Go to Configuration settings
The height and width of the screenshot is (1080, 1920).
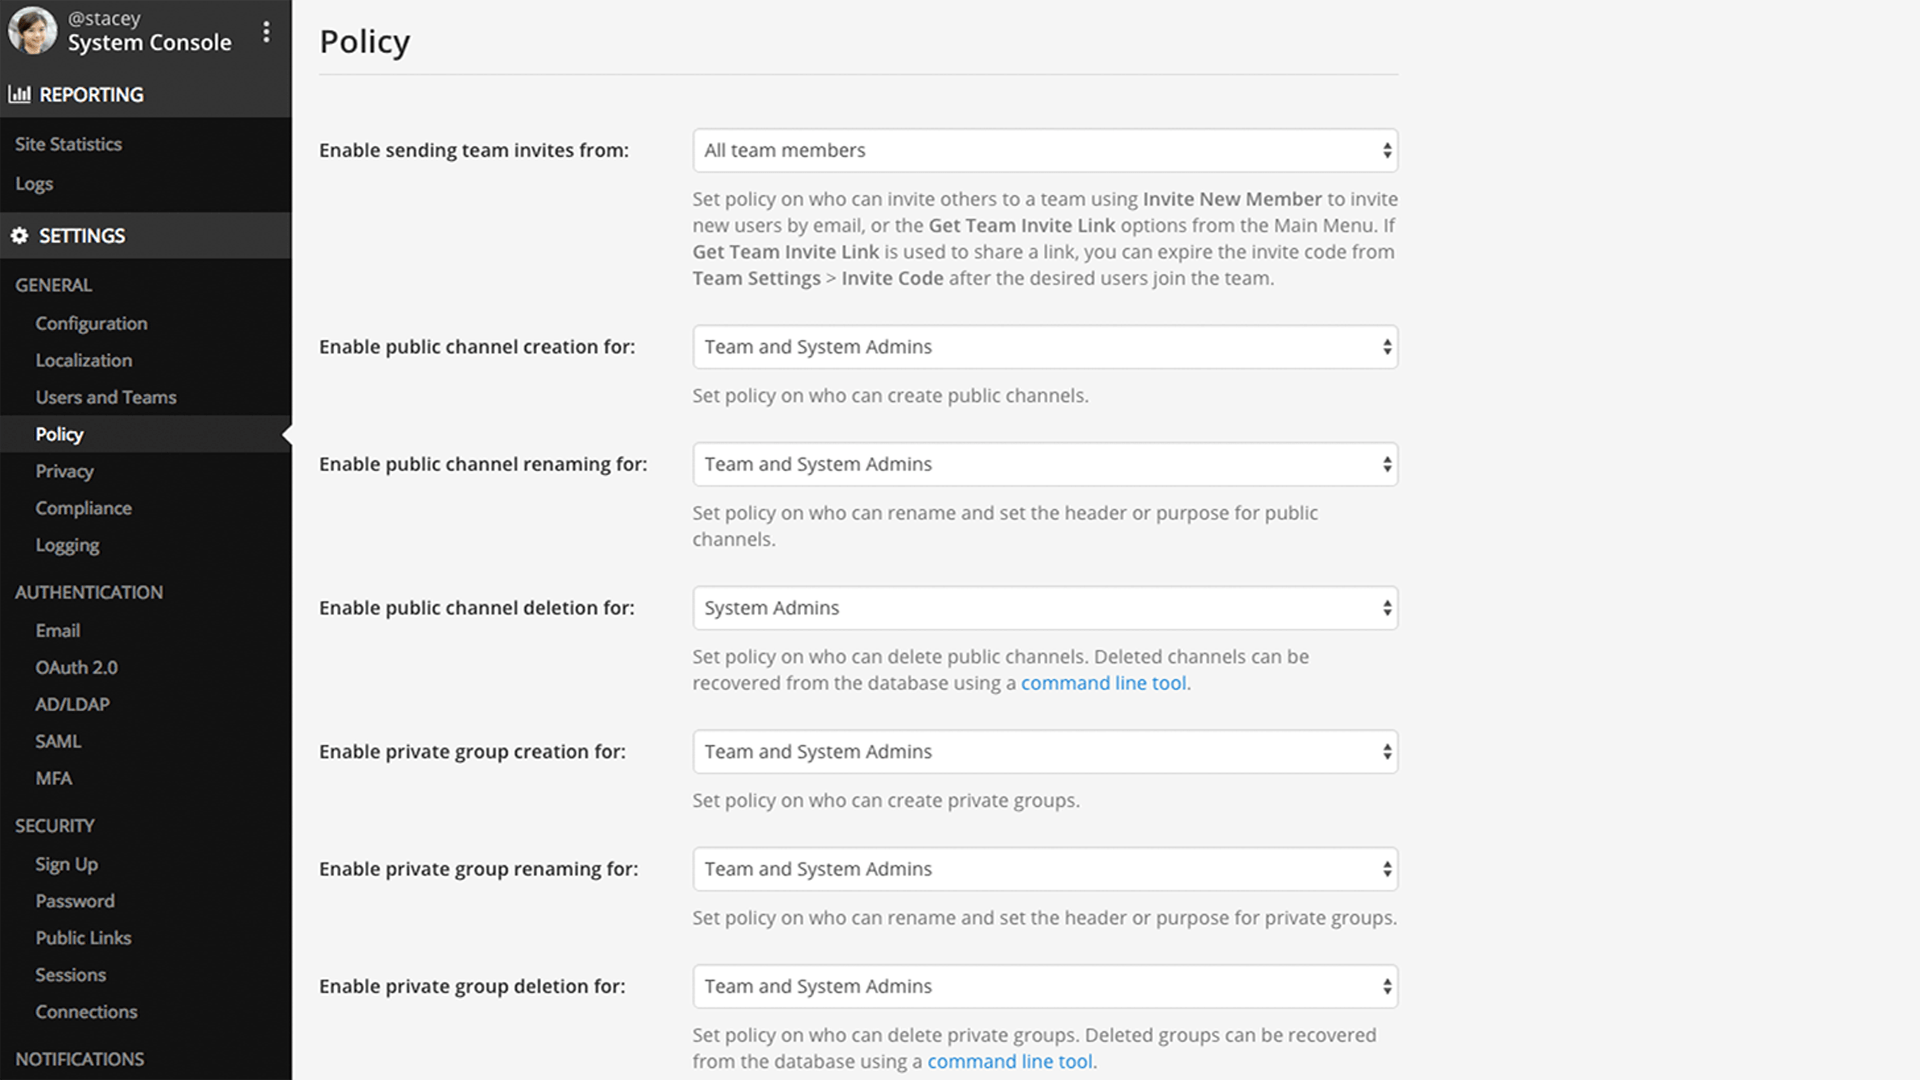click(x=91, y=323)
